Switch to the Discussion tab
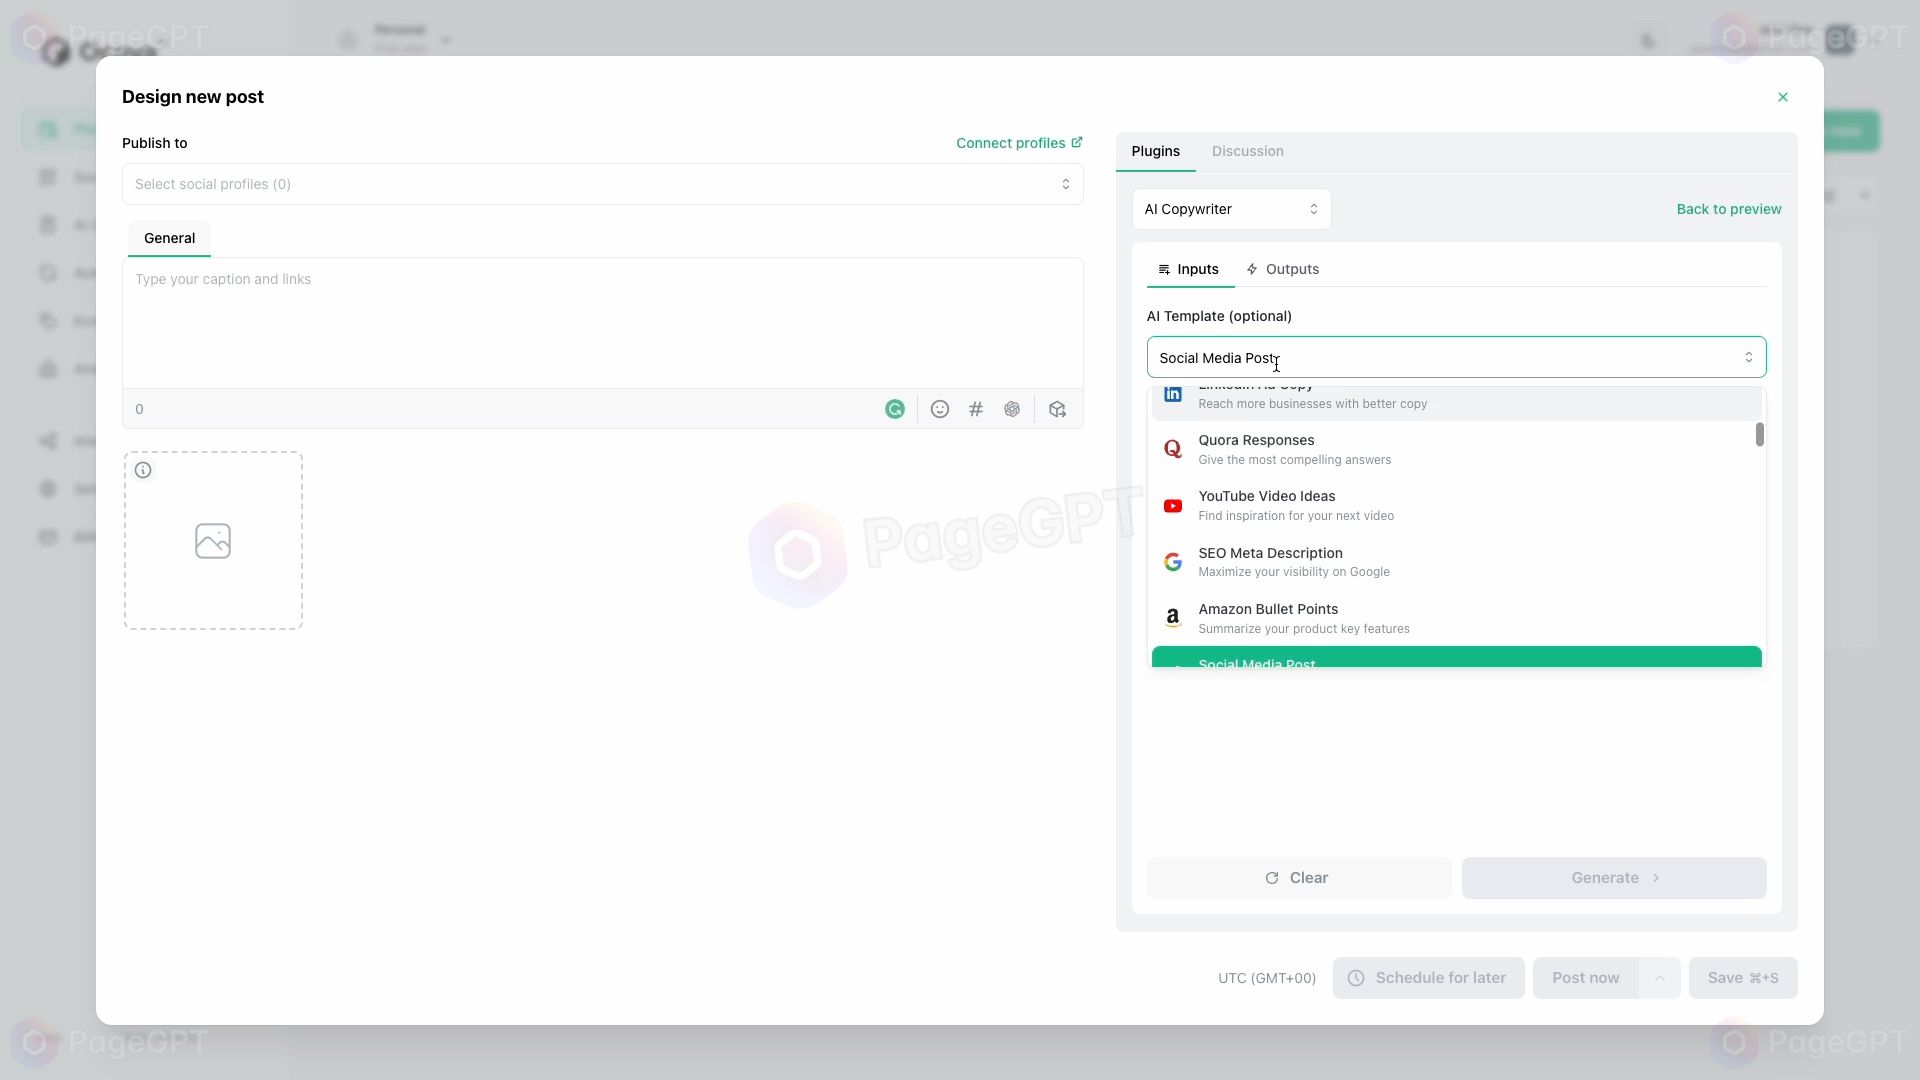Screen dimensions: 1920x1080 (x=1248, y=151)
